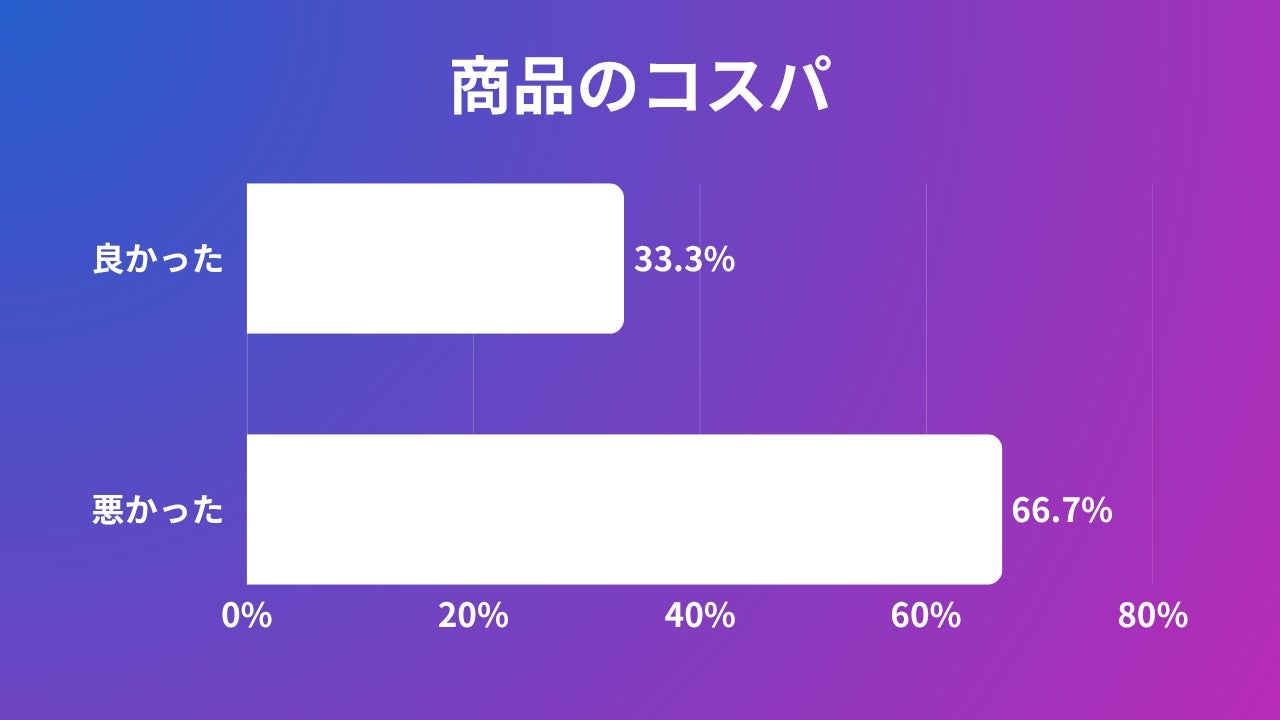Click the 66.7% data value label
The height and width of the screenshot is (720, 1280).
(1062, 511)
